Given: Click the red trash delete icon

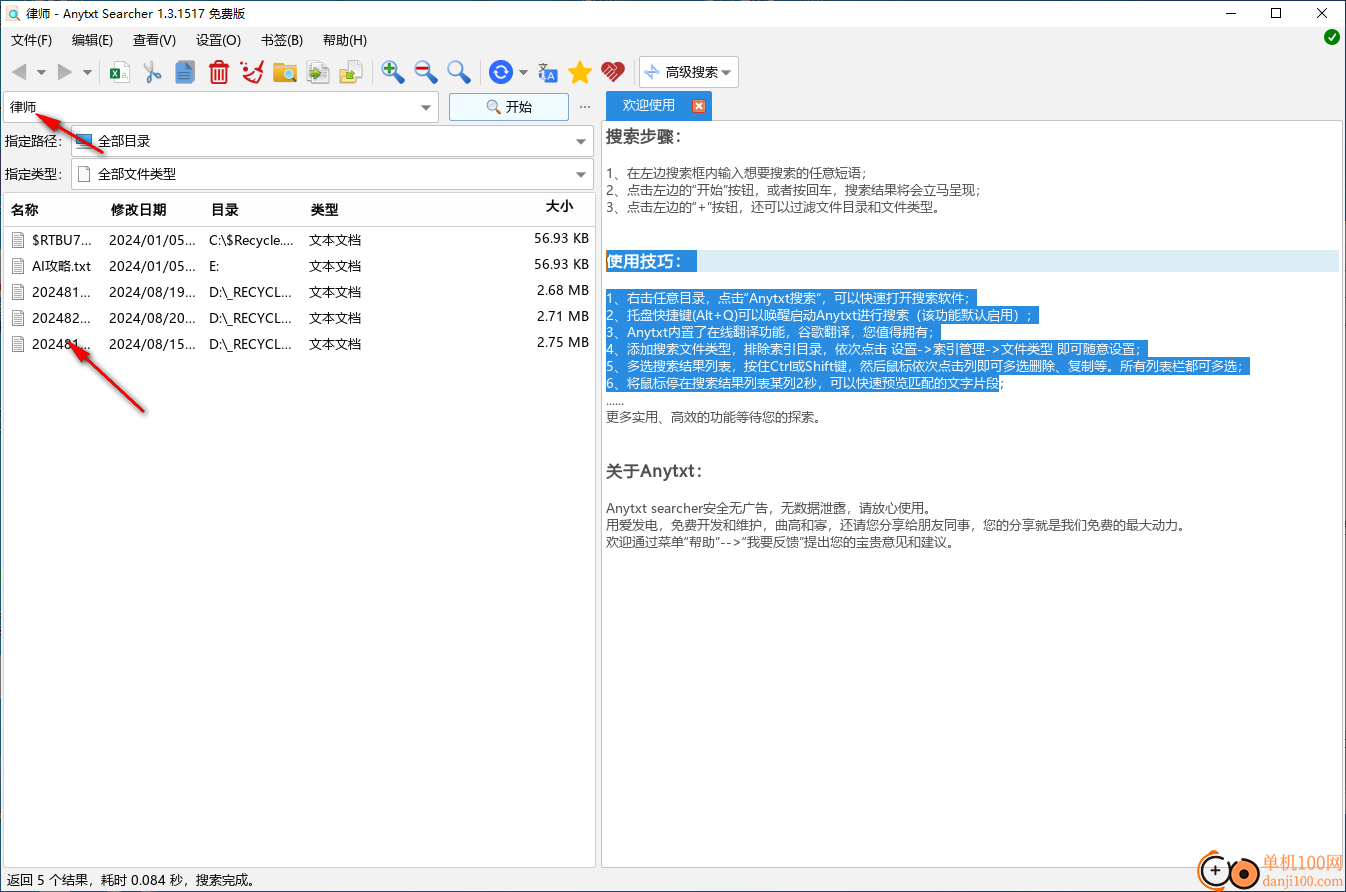Looking at the screenshot, I should point(219,72).
